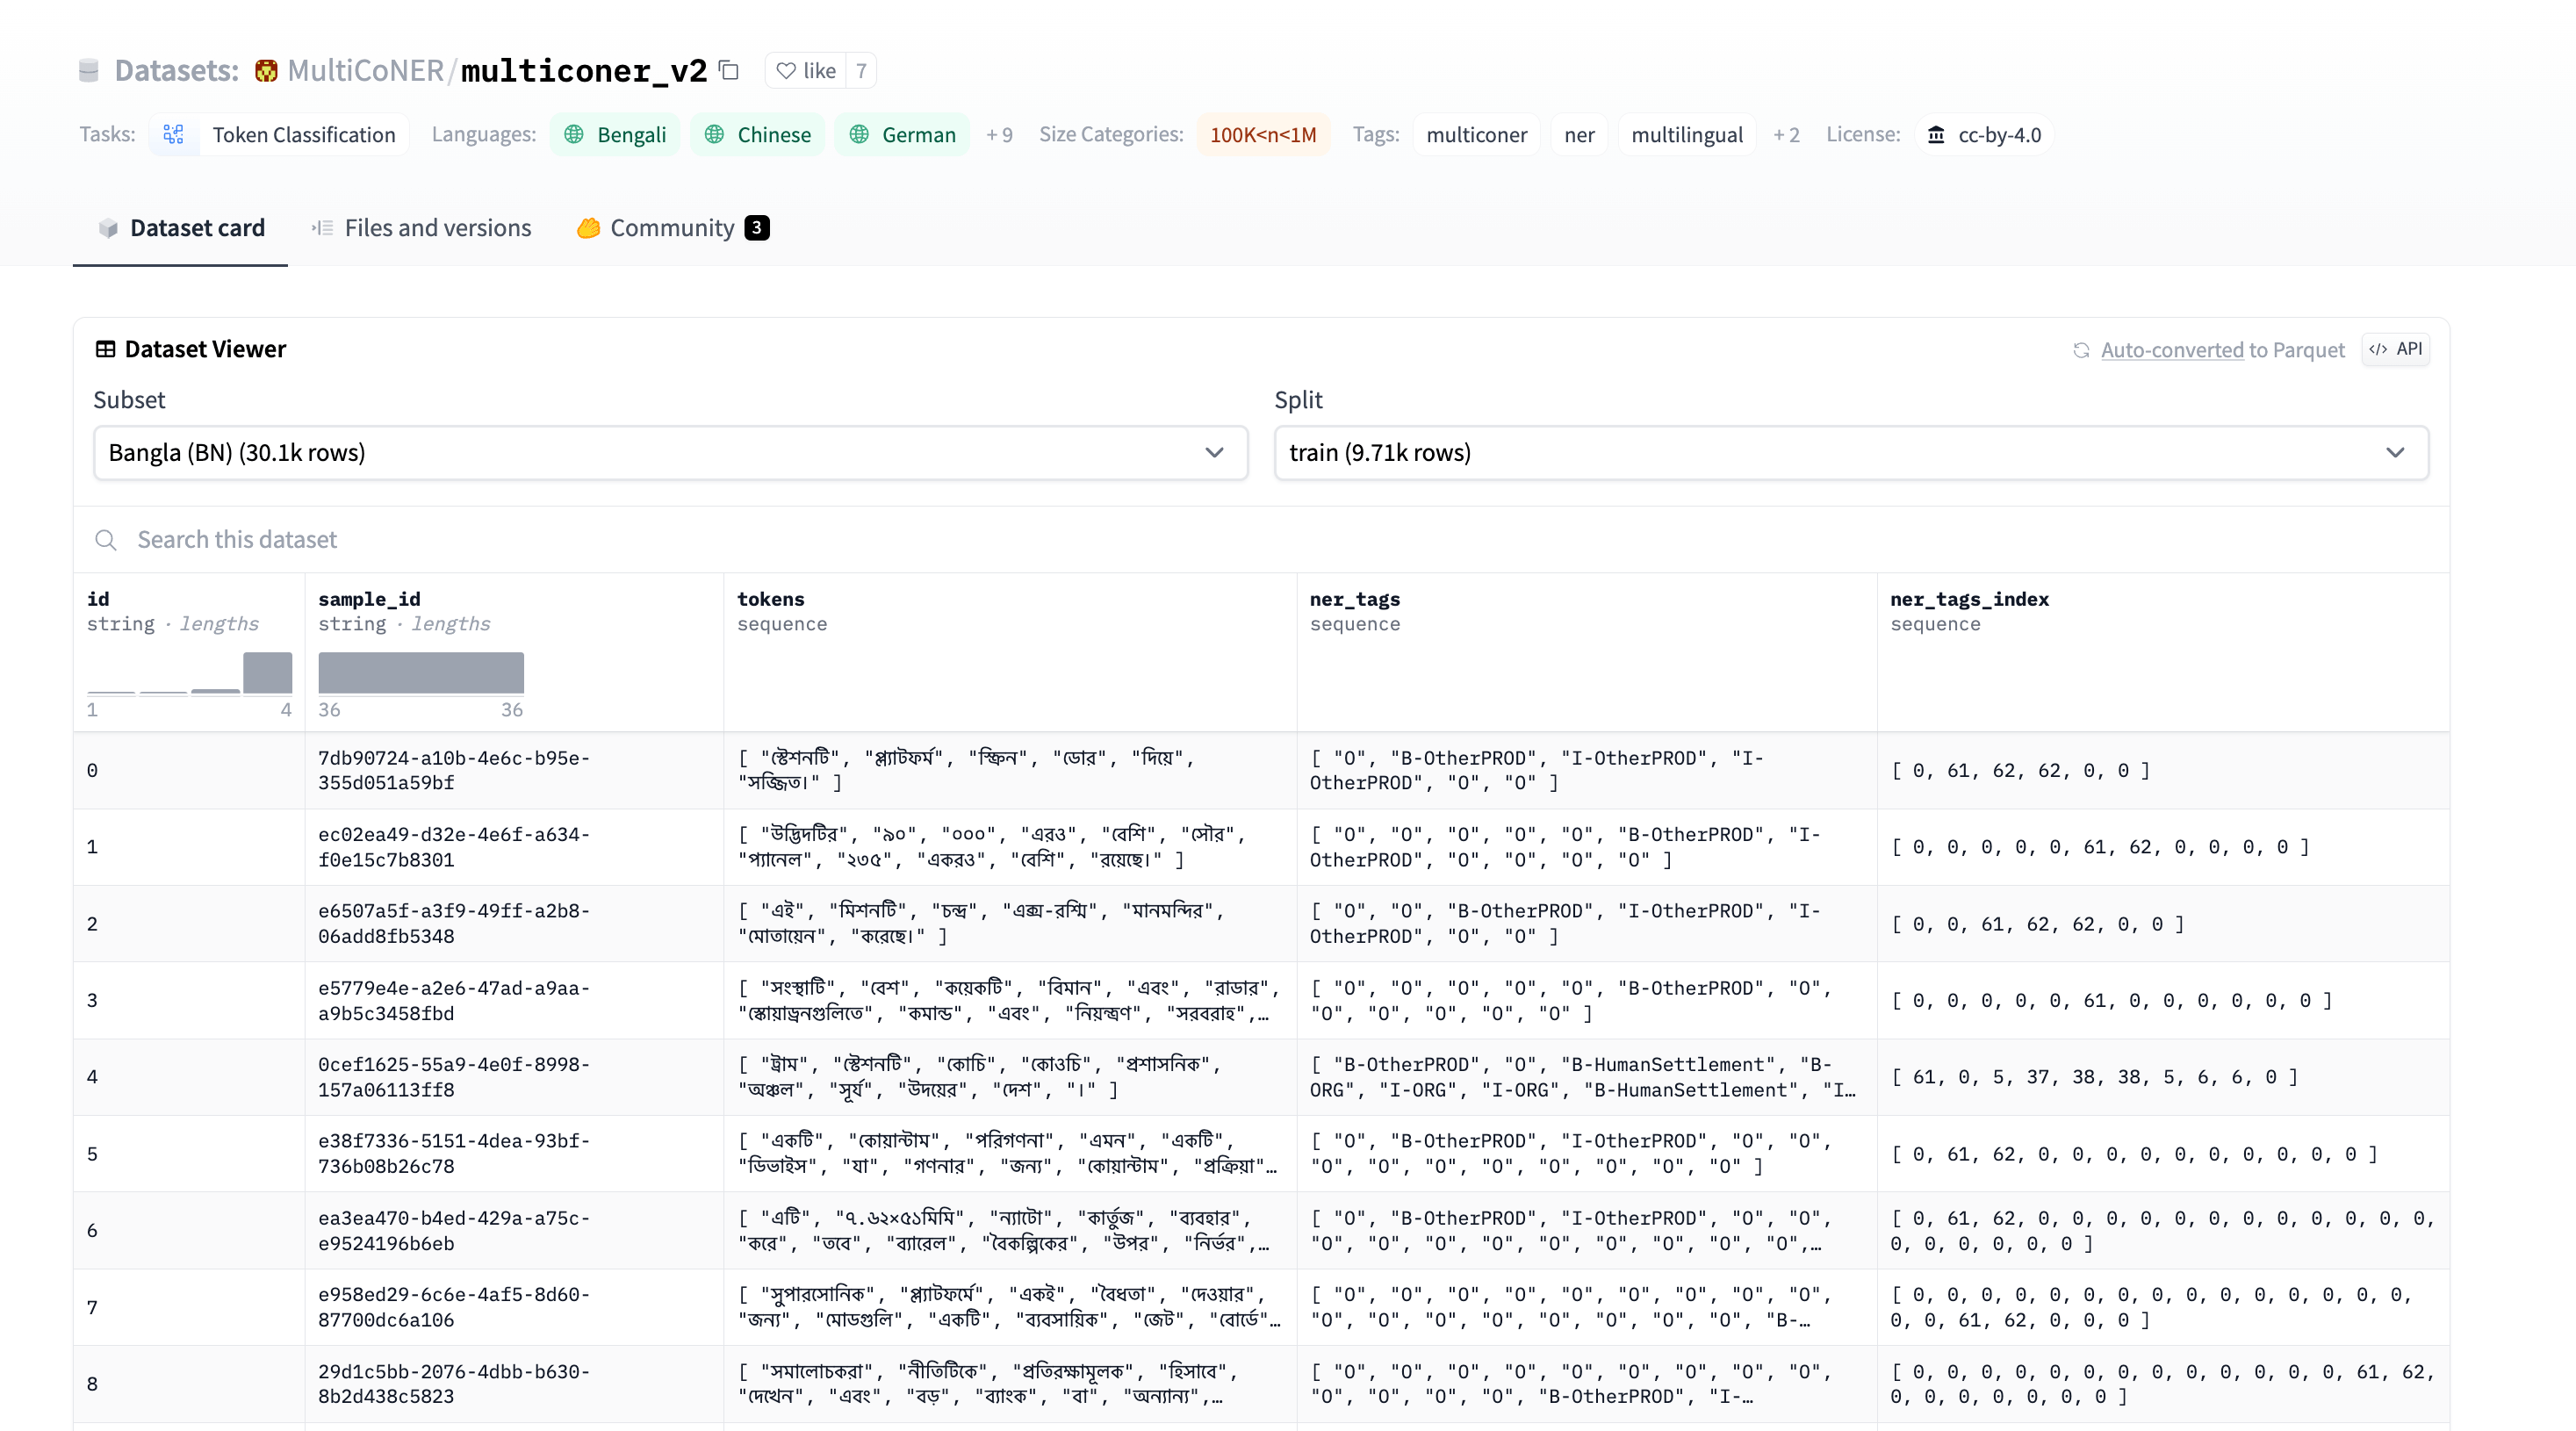
Task: Click the sample_id lengths histogram bar
Action: click(x=421, y=672)
